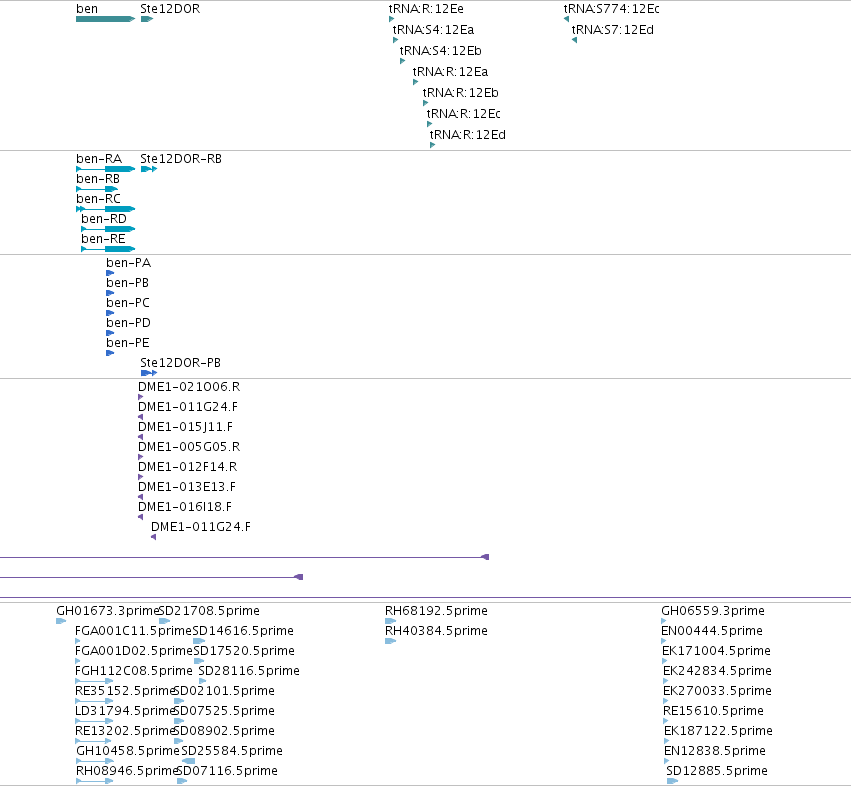Click the RH40384.5prime EST
851x786 pixels.
(390, 641)
